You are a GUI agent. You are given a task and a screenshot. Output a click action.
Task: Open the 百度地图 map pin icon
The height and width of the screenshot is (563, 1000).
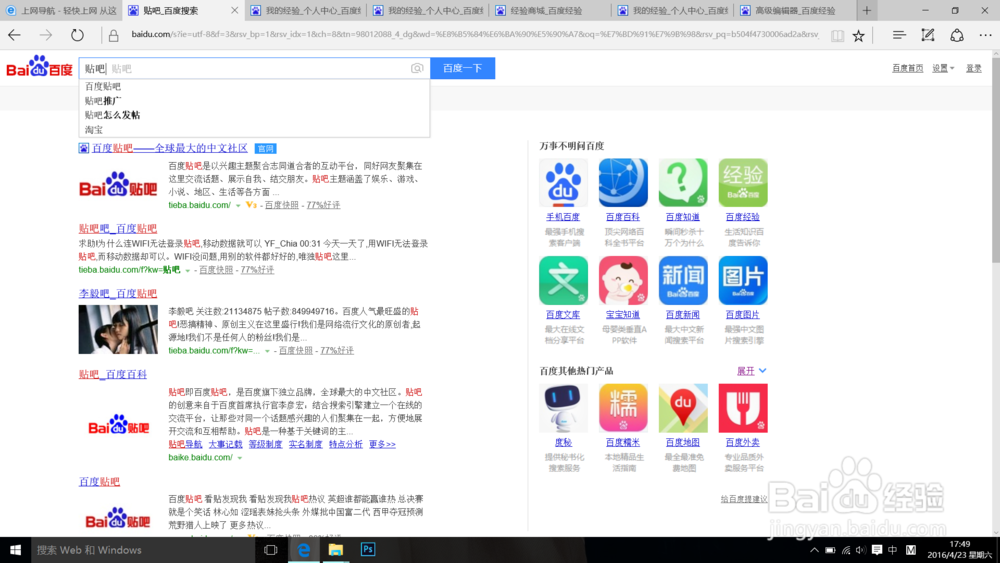[x=683, y=408]
